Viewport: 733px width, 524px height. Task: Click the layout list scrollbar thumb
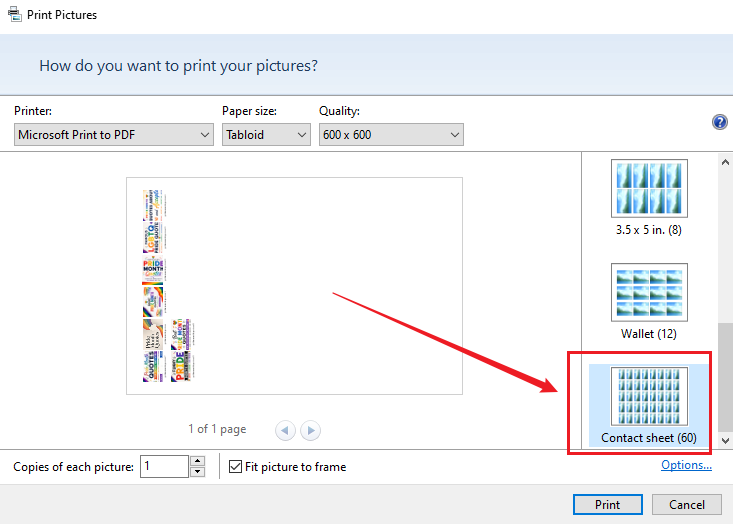point(725,377)
